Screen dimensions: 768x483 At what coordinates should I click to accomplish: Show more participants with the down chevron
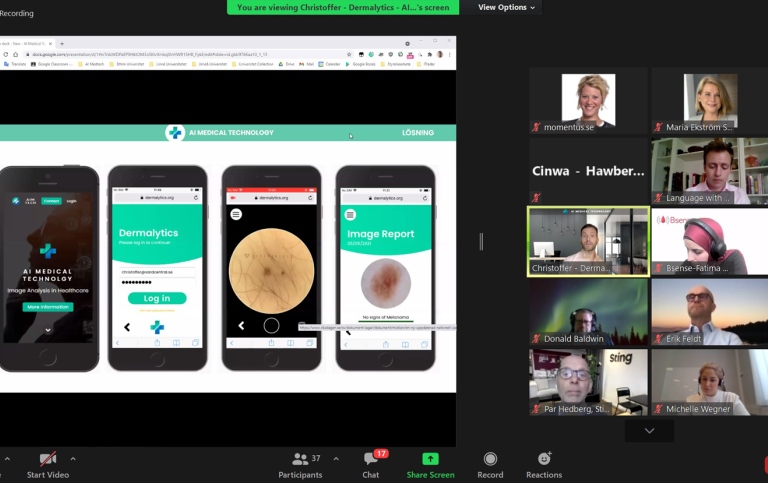tap(649, 431)
